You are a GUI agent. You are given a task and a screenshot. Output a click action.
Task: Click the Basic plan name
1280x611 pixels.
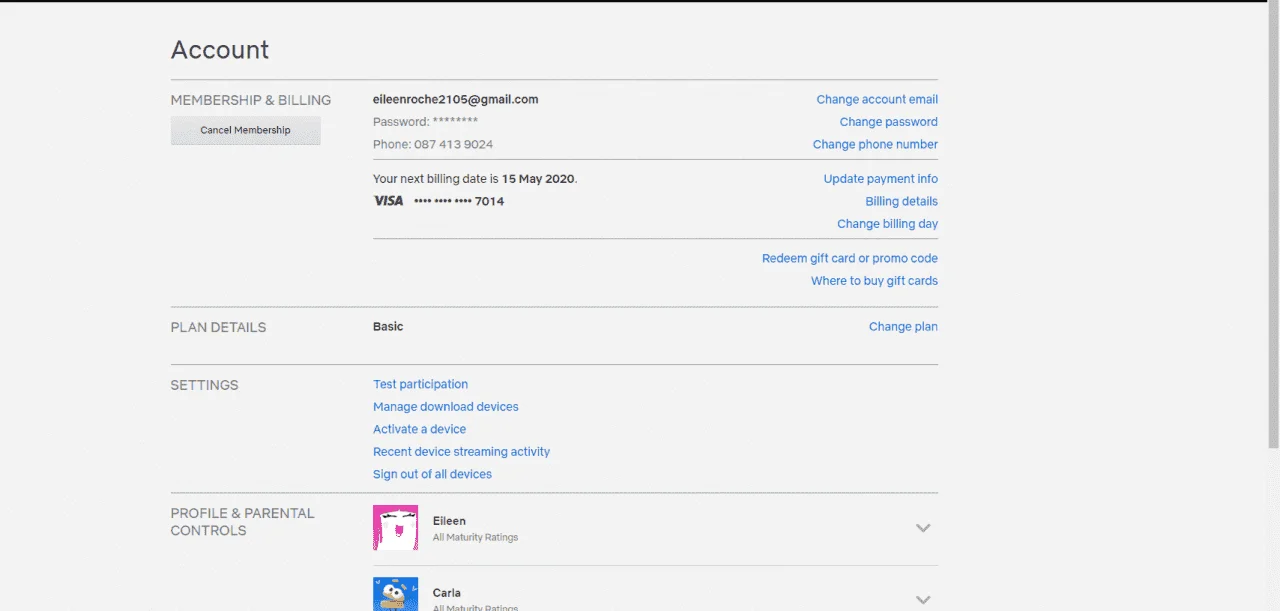click(388, 327)
